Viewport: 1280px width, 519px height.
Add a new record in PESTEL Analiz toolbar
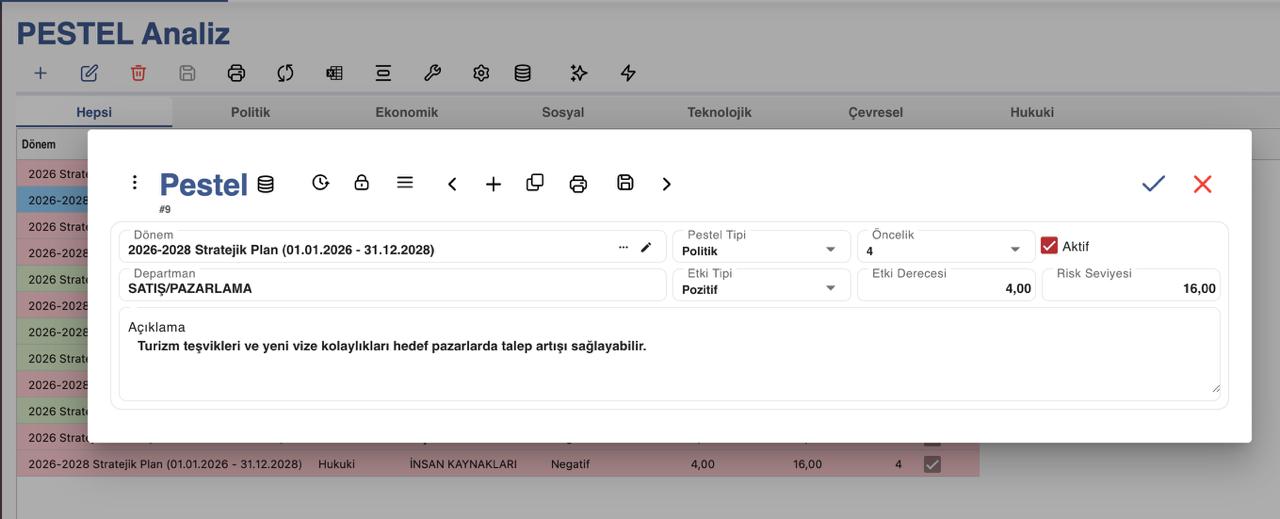coord(40,73)
